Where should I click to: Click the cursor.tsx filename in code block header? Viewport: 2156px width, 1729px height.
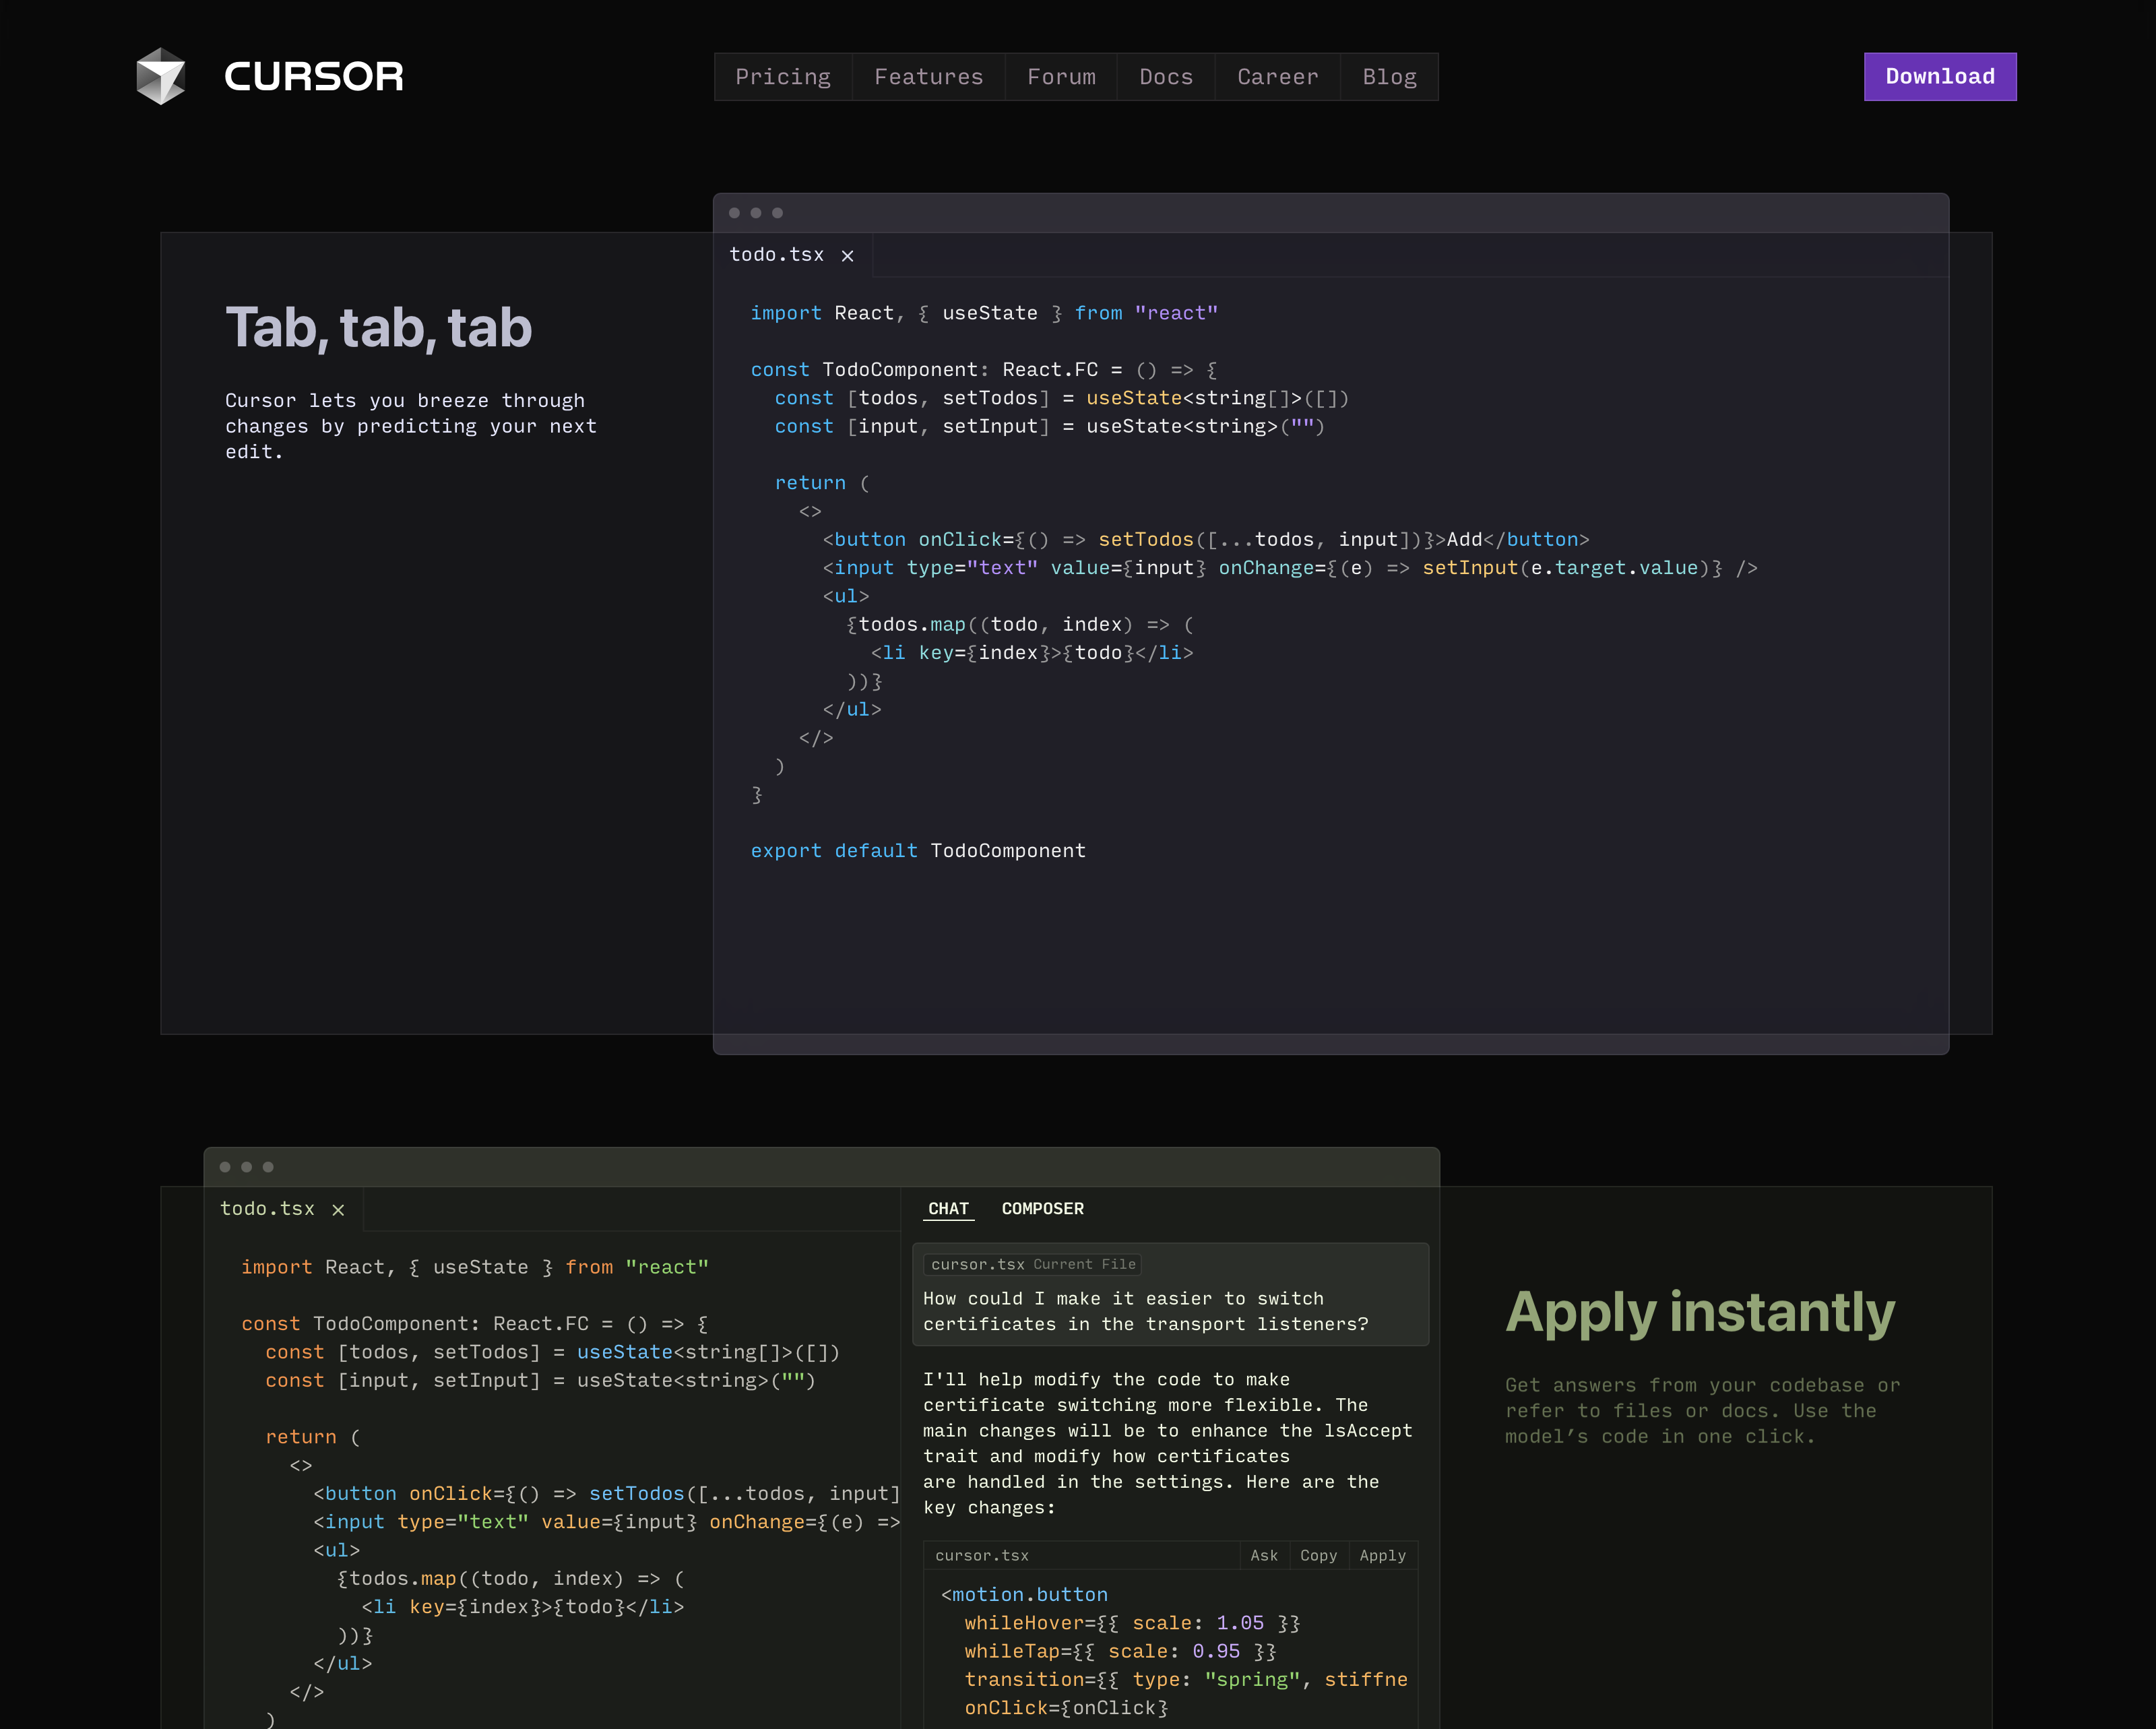click(981, 1556)
